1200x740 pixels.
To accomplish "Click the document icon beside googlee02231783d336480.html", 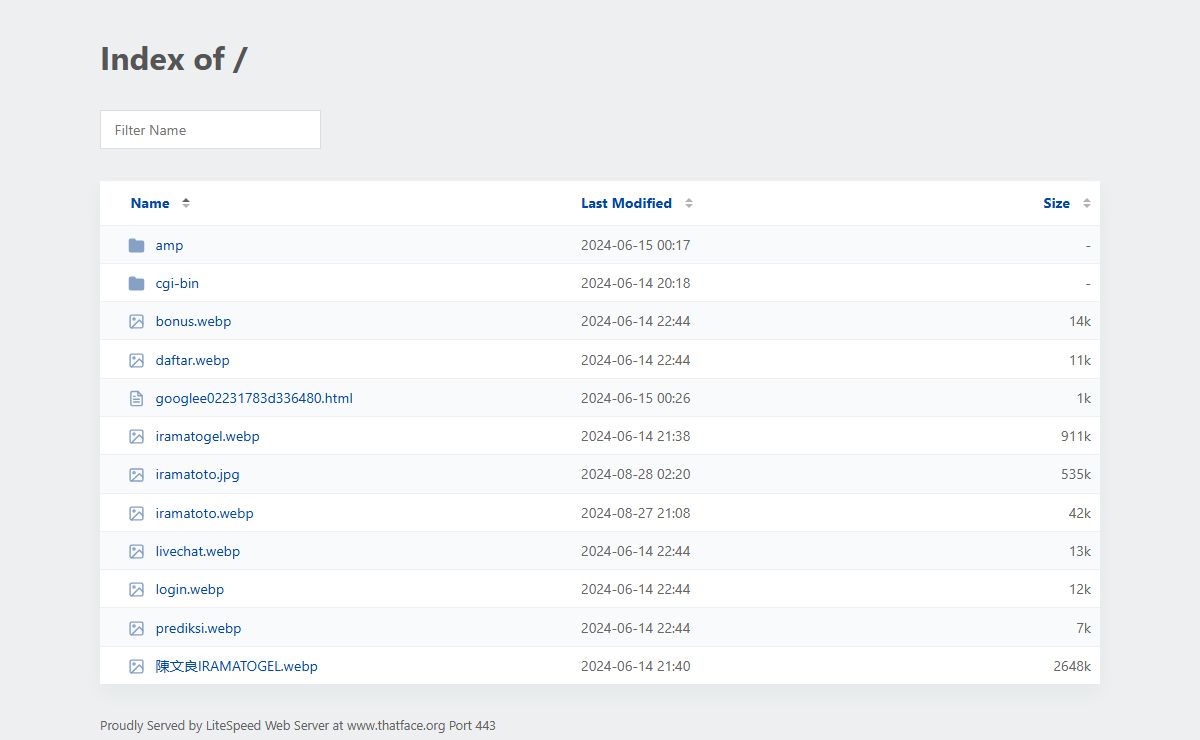I will point(137,398).
